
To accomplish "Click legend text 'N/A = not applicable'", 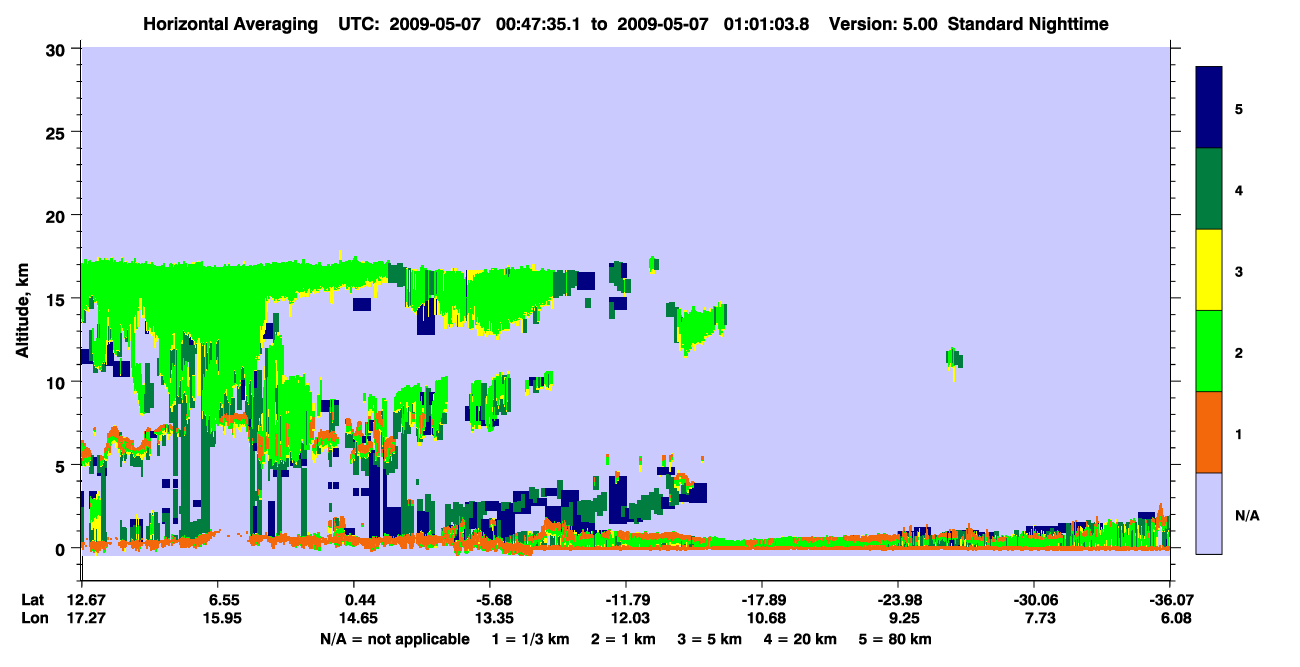I will tap(395, 639).
